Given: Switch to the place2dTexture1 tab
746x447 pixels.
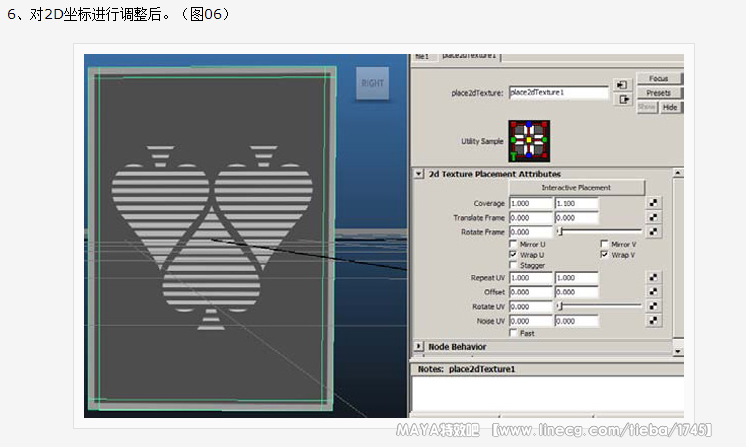Looking at the screenshot, I should point(470,57).
